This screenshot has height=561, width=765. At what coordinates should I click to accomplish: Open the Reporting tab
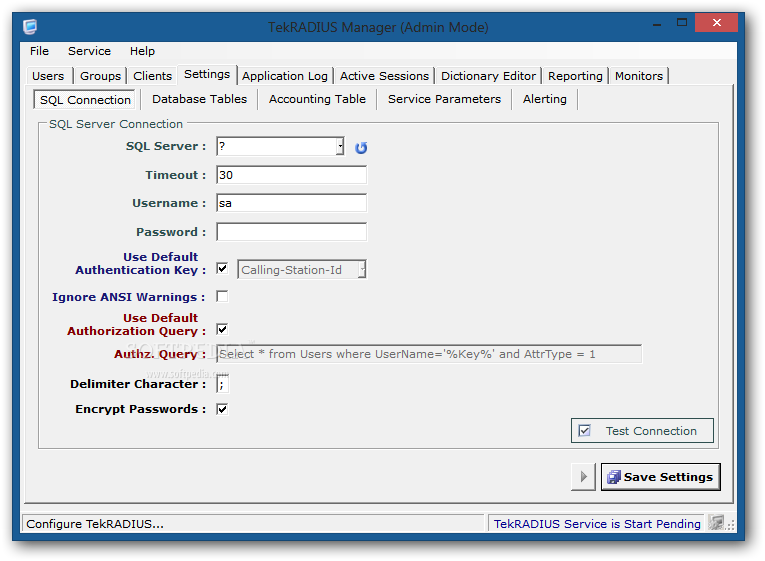[575, 76]
